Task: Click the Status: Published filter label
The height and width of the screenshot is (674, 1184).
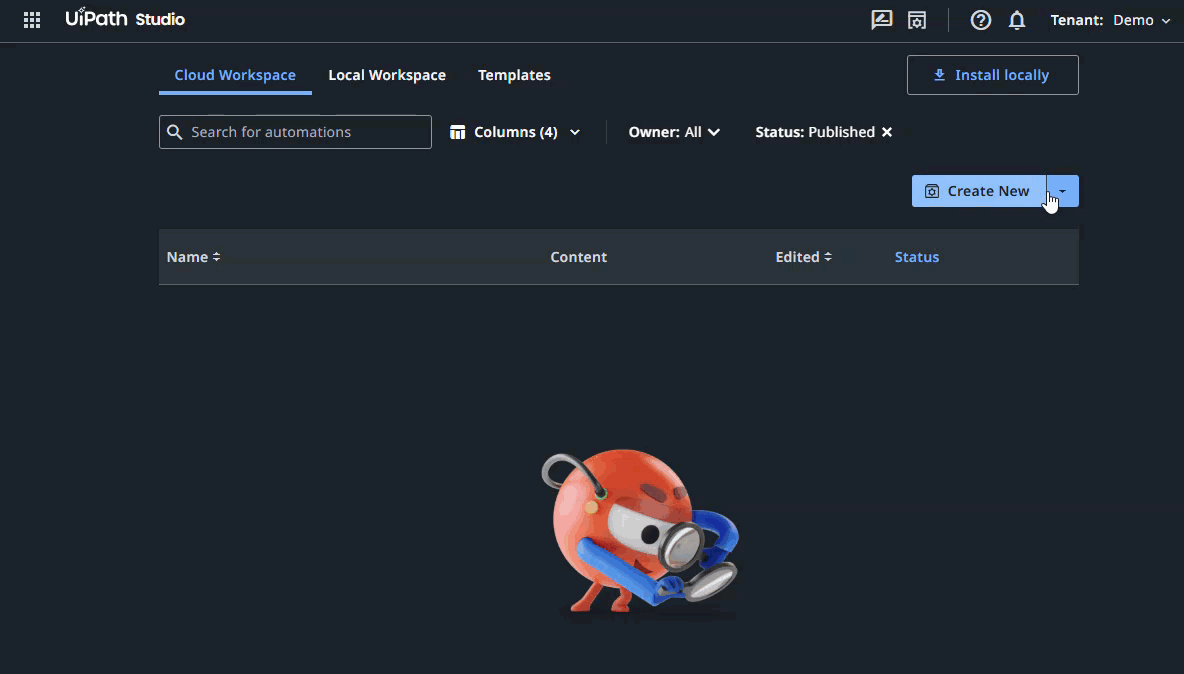Action: click(815, 132)
